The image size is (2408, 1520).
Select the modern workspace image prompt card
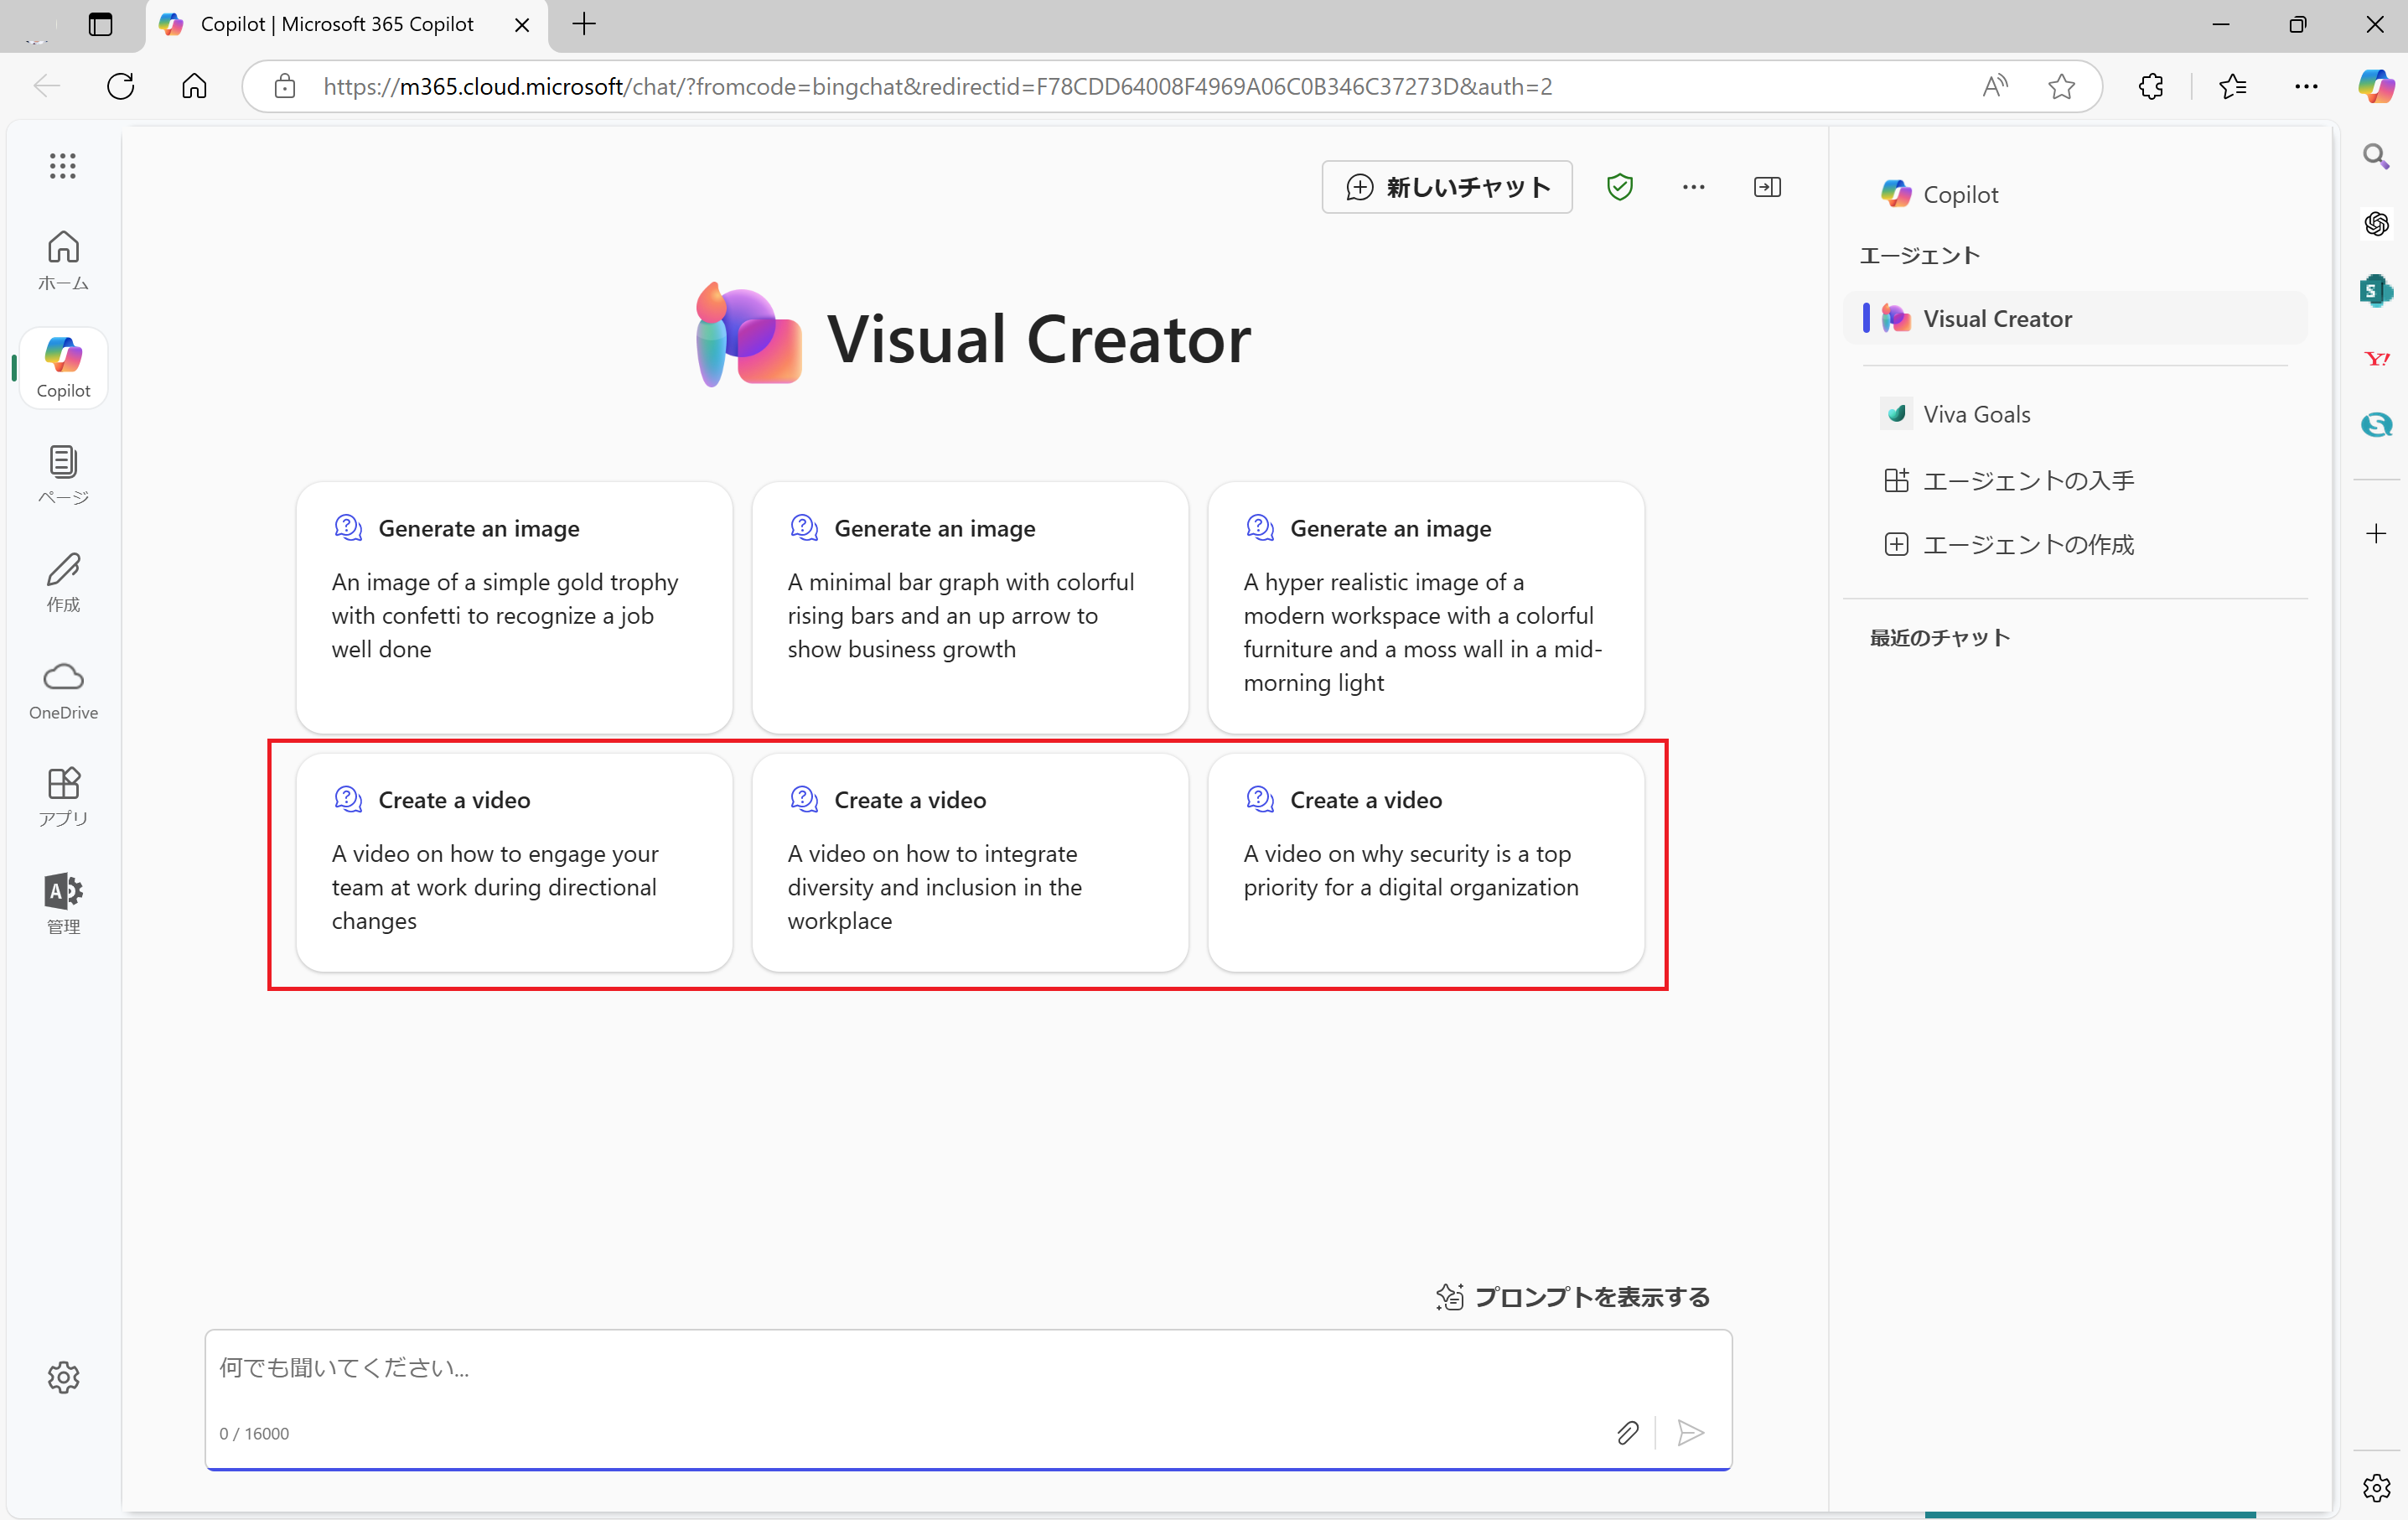tap(1426, 608)
